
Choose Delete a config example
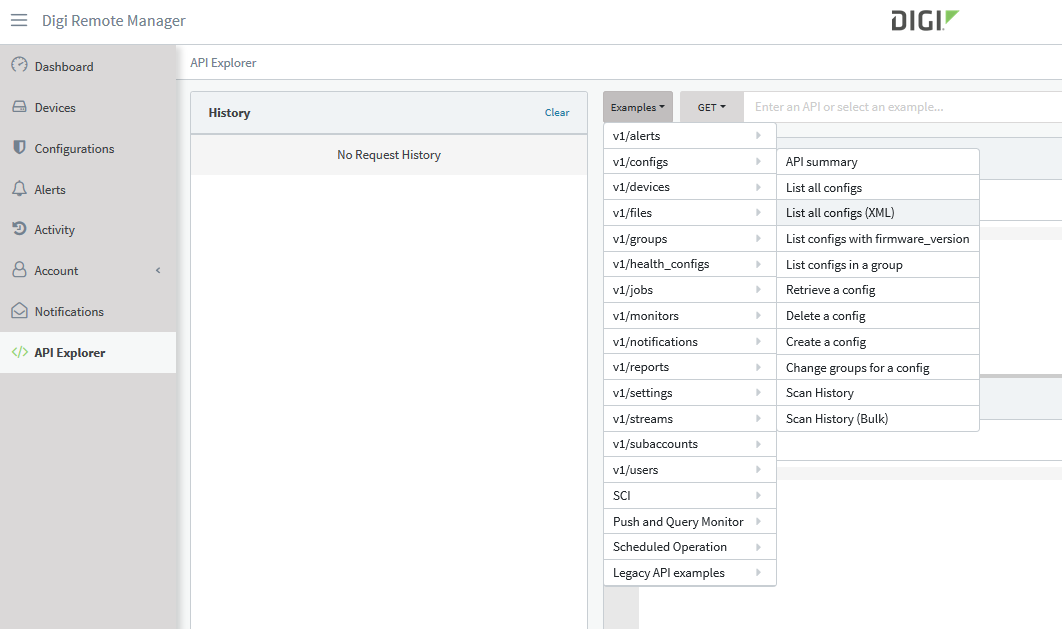878,316
